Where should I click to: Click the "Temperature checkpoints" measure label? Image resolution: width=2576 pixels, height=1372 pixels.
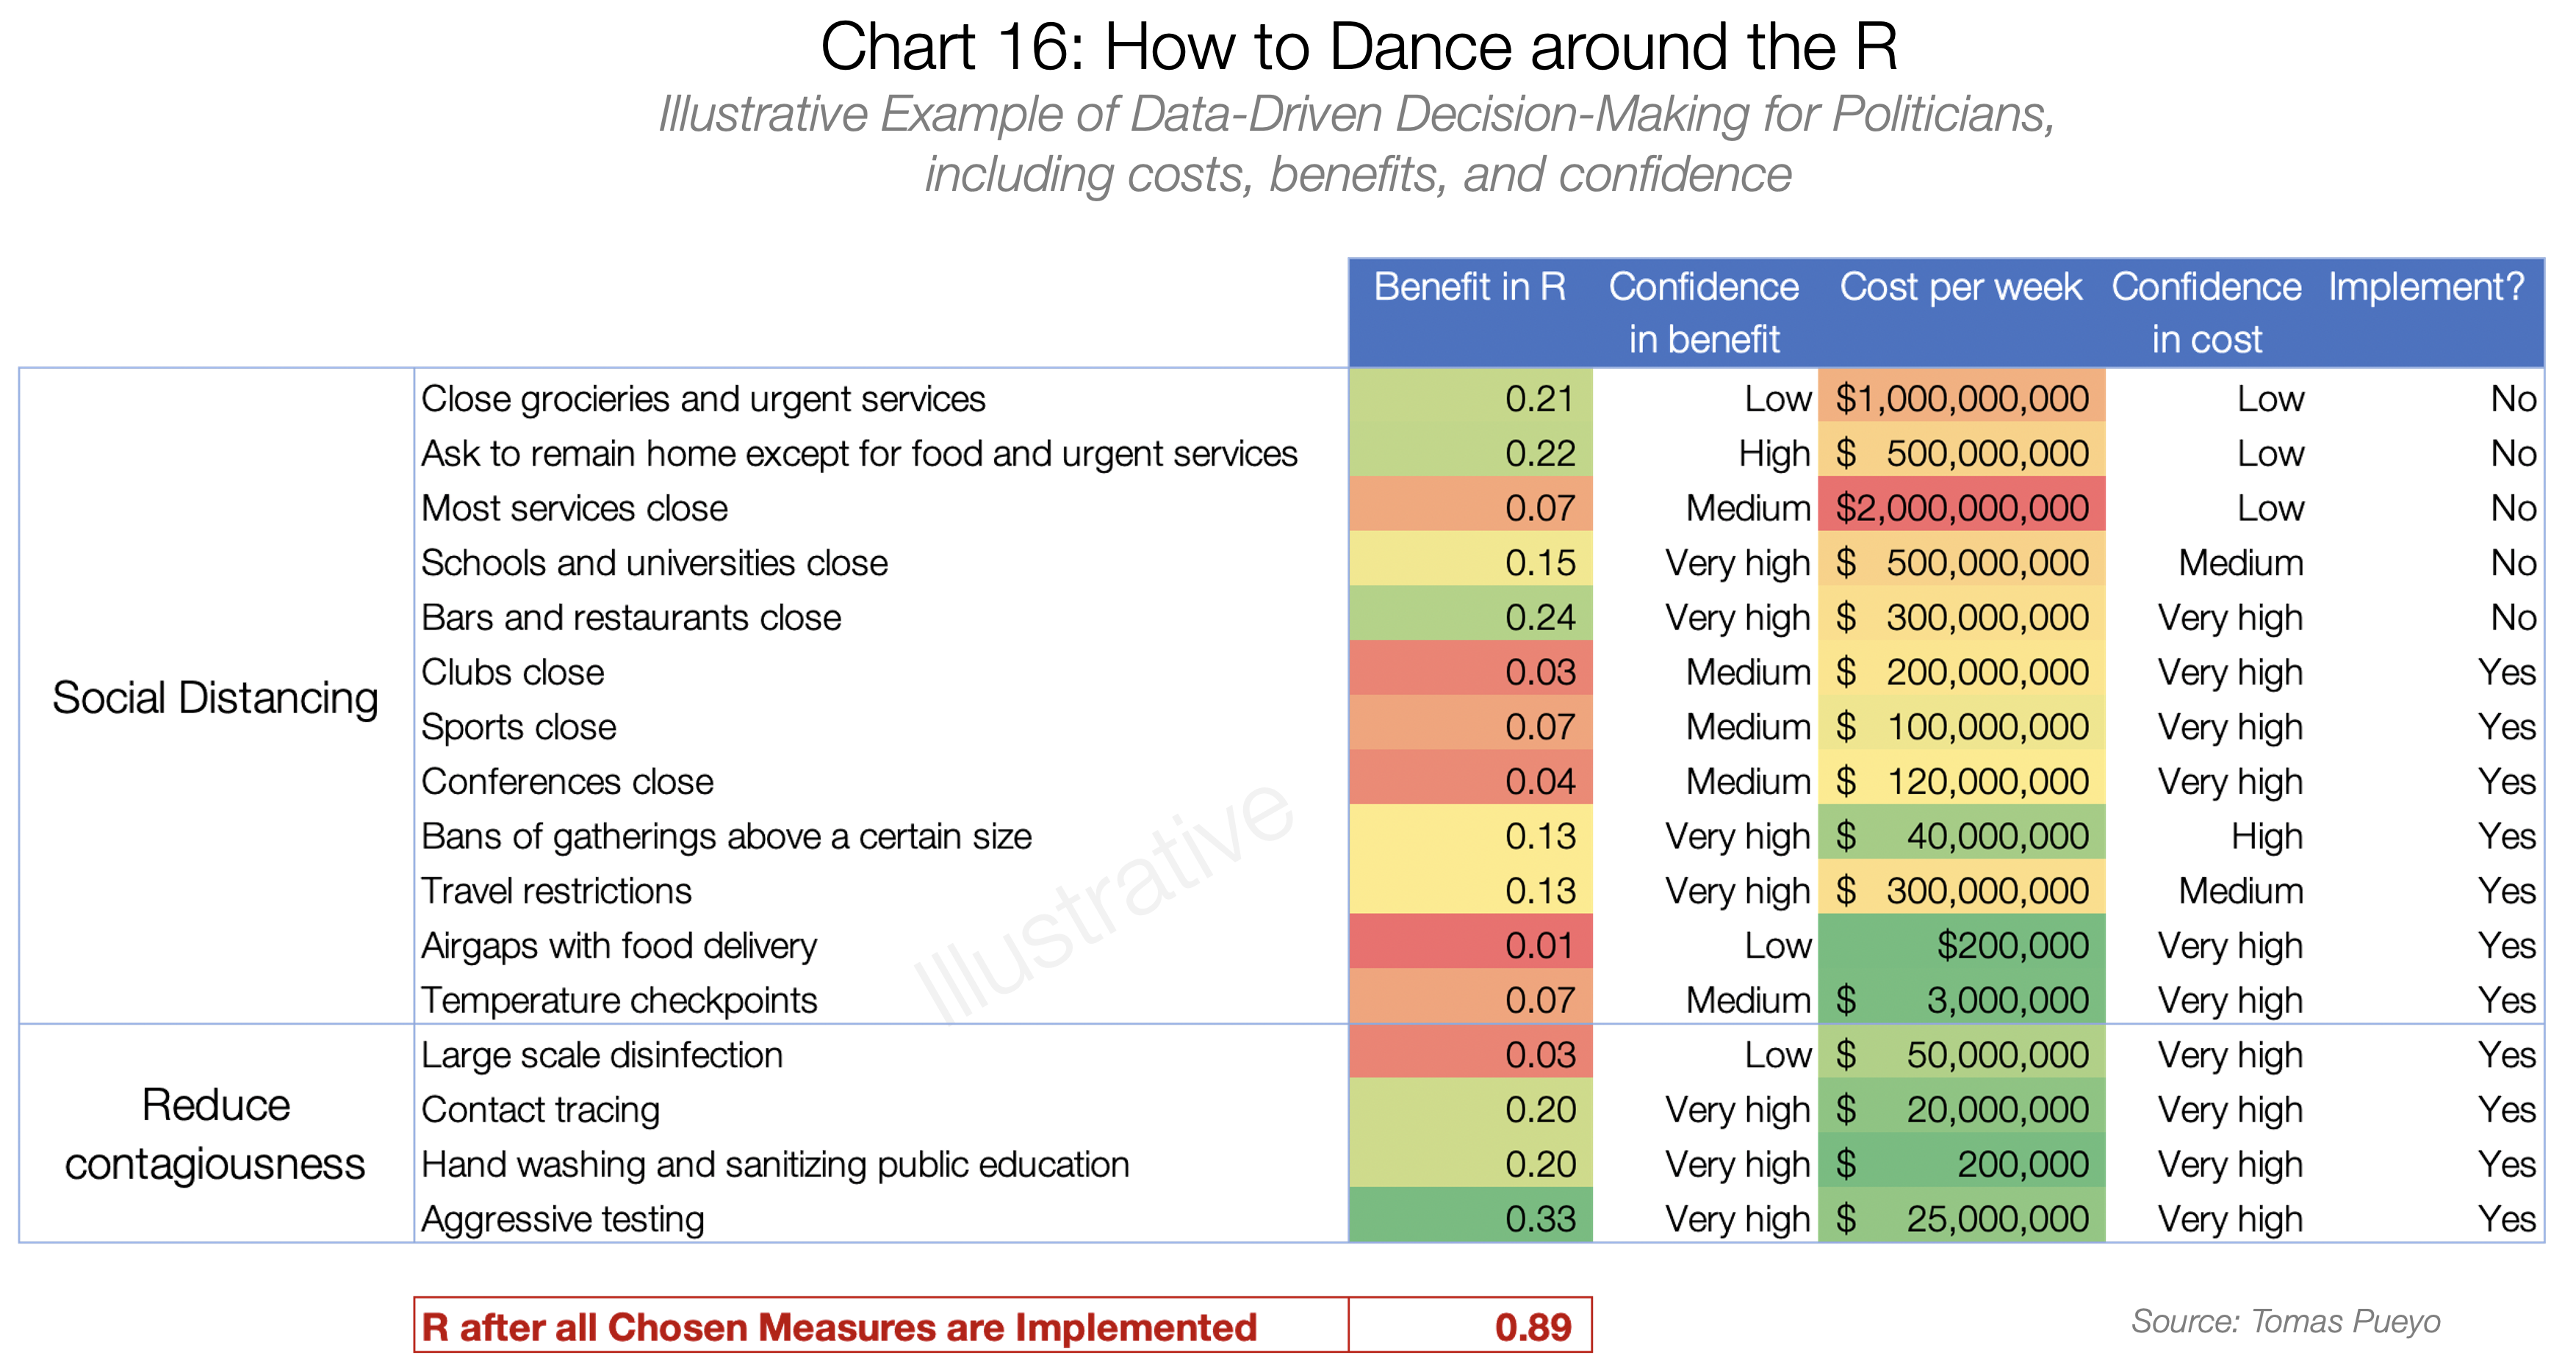coord(618,1000)
